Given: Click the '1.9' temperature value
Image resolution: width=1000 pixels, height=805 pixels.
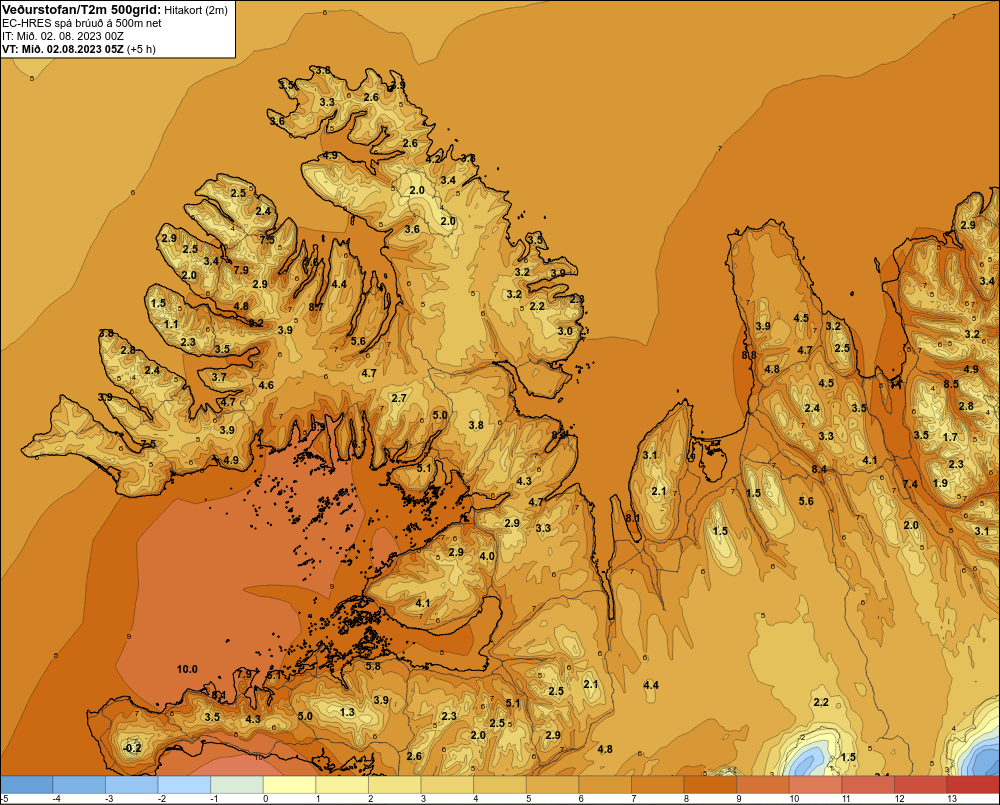Looking at the screenshot, I should [940, 483].
